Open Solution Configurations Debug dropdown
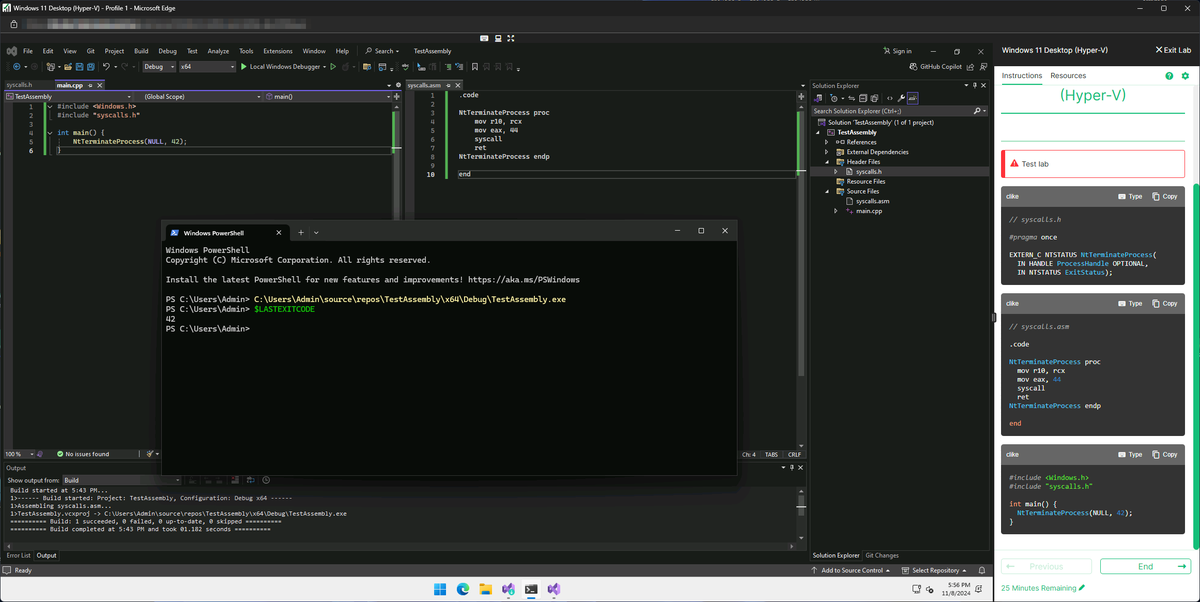 click(x=158, y=67)
